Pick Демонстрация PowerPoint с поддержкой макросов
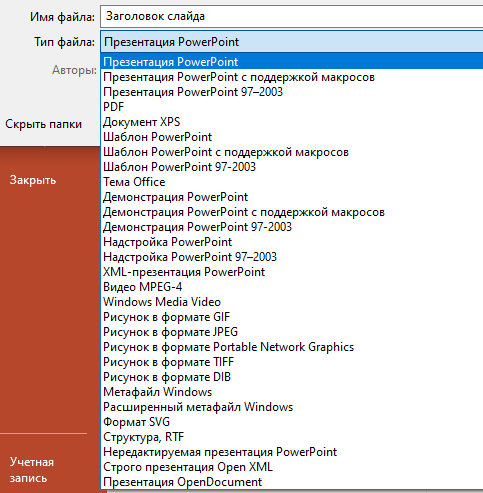Screen dimensions: 483x493 click(292, 212)
